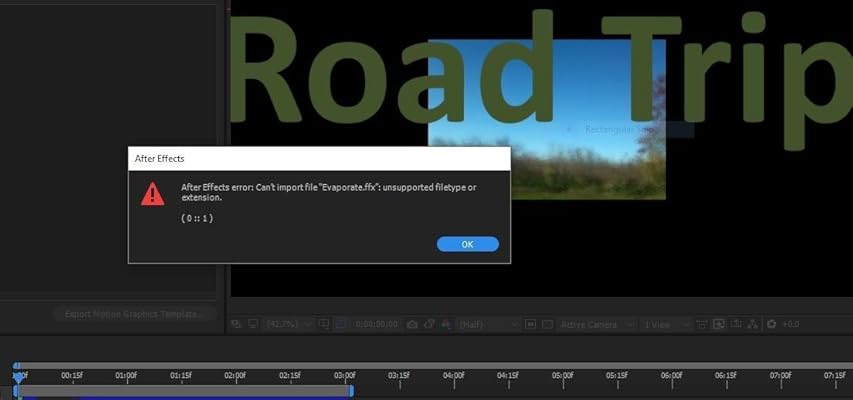Image resolution: width=853 pixels, height=400 pixels.
Task: Toggle the Transparency Grid icon
Action: point(547,324)
